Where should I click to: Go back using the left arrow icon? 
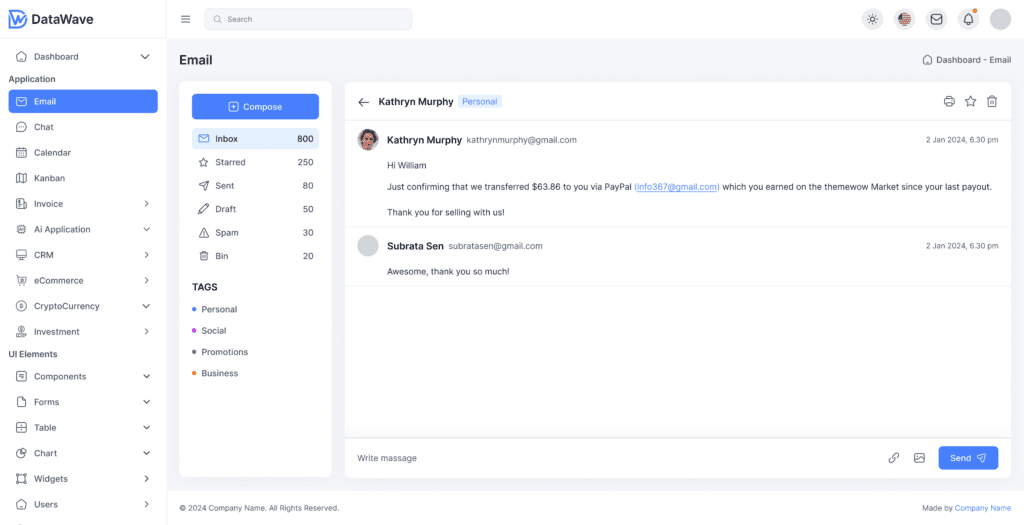pos(364,102)
